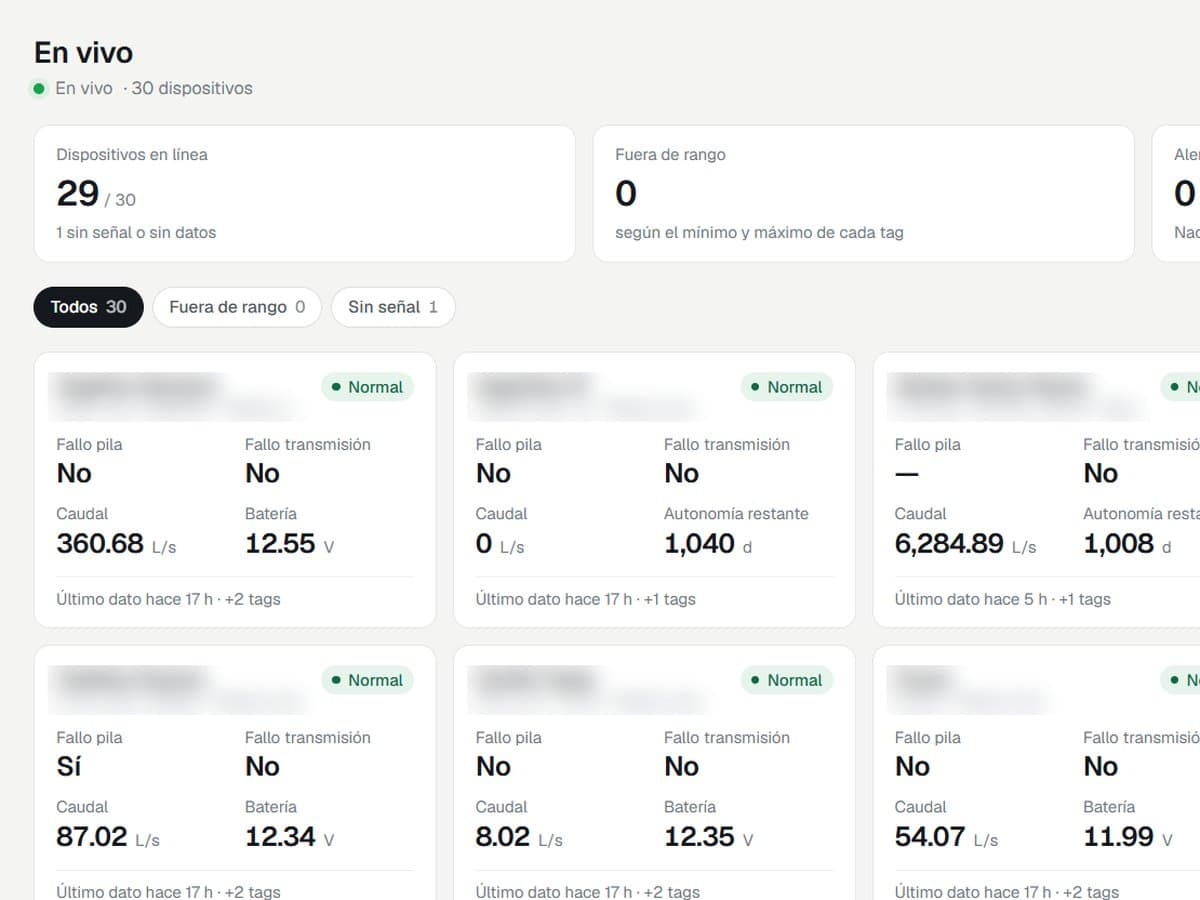Show only Sin señal devices
The width and height of the screenshot is (1200, 900).
393,307
